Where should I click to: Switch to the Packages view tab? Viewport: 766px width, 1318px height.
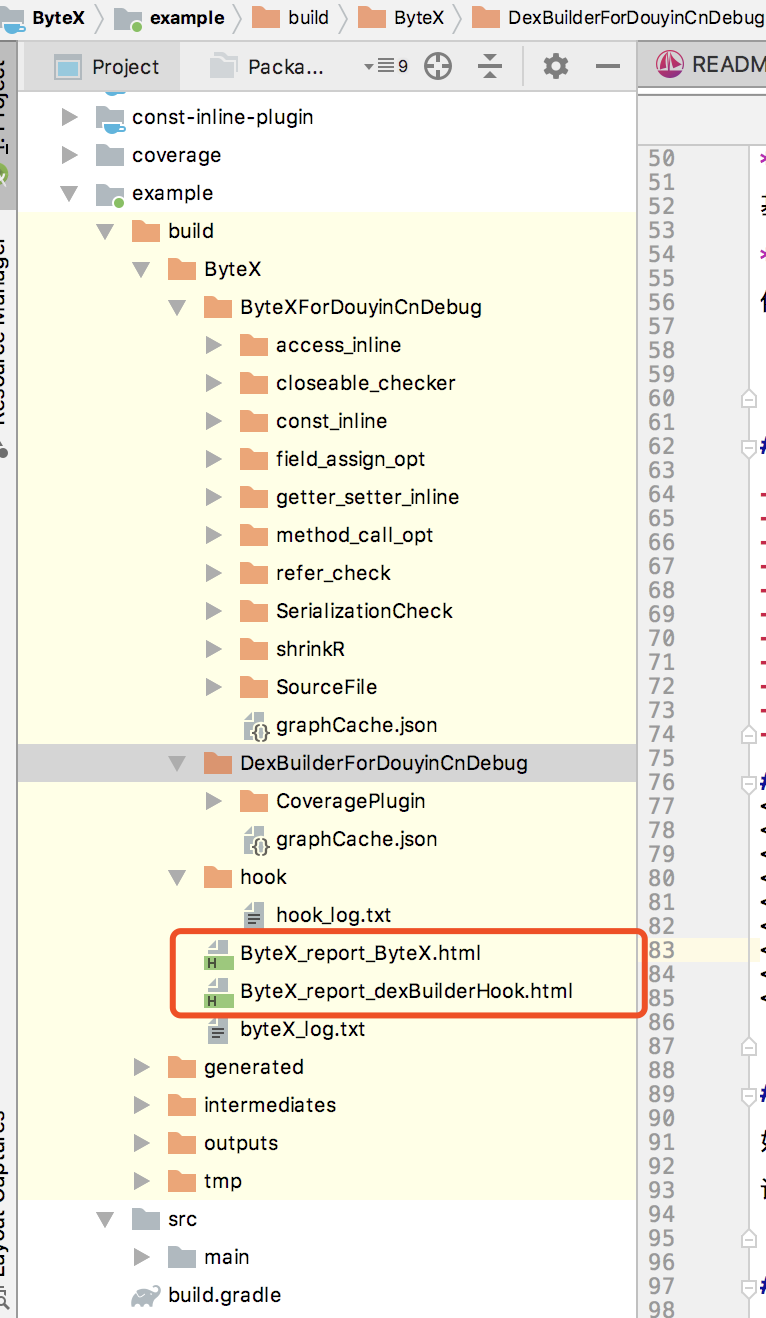click(x=268, y=67)
